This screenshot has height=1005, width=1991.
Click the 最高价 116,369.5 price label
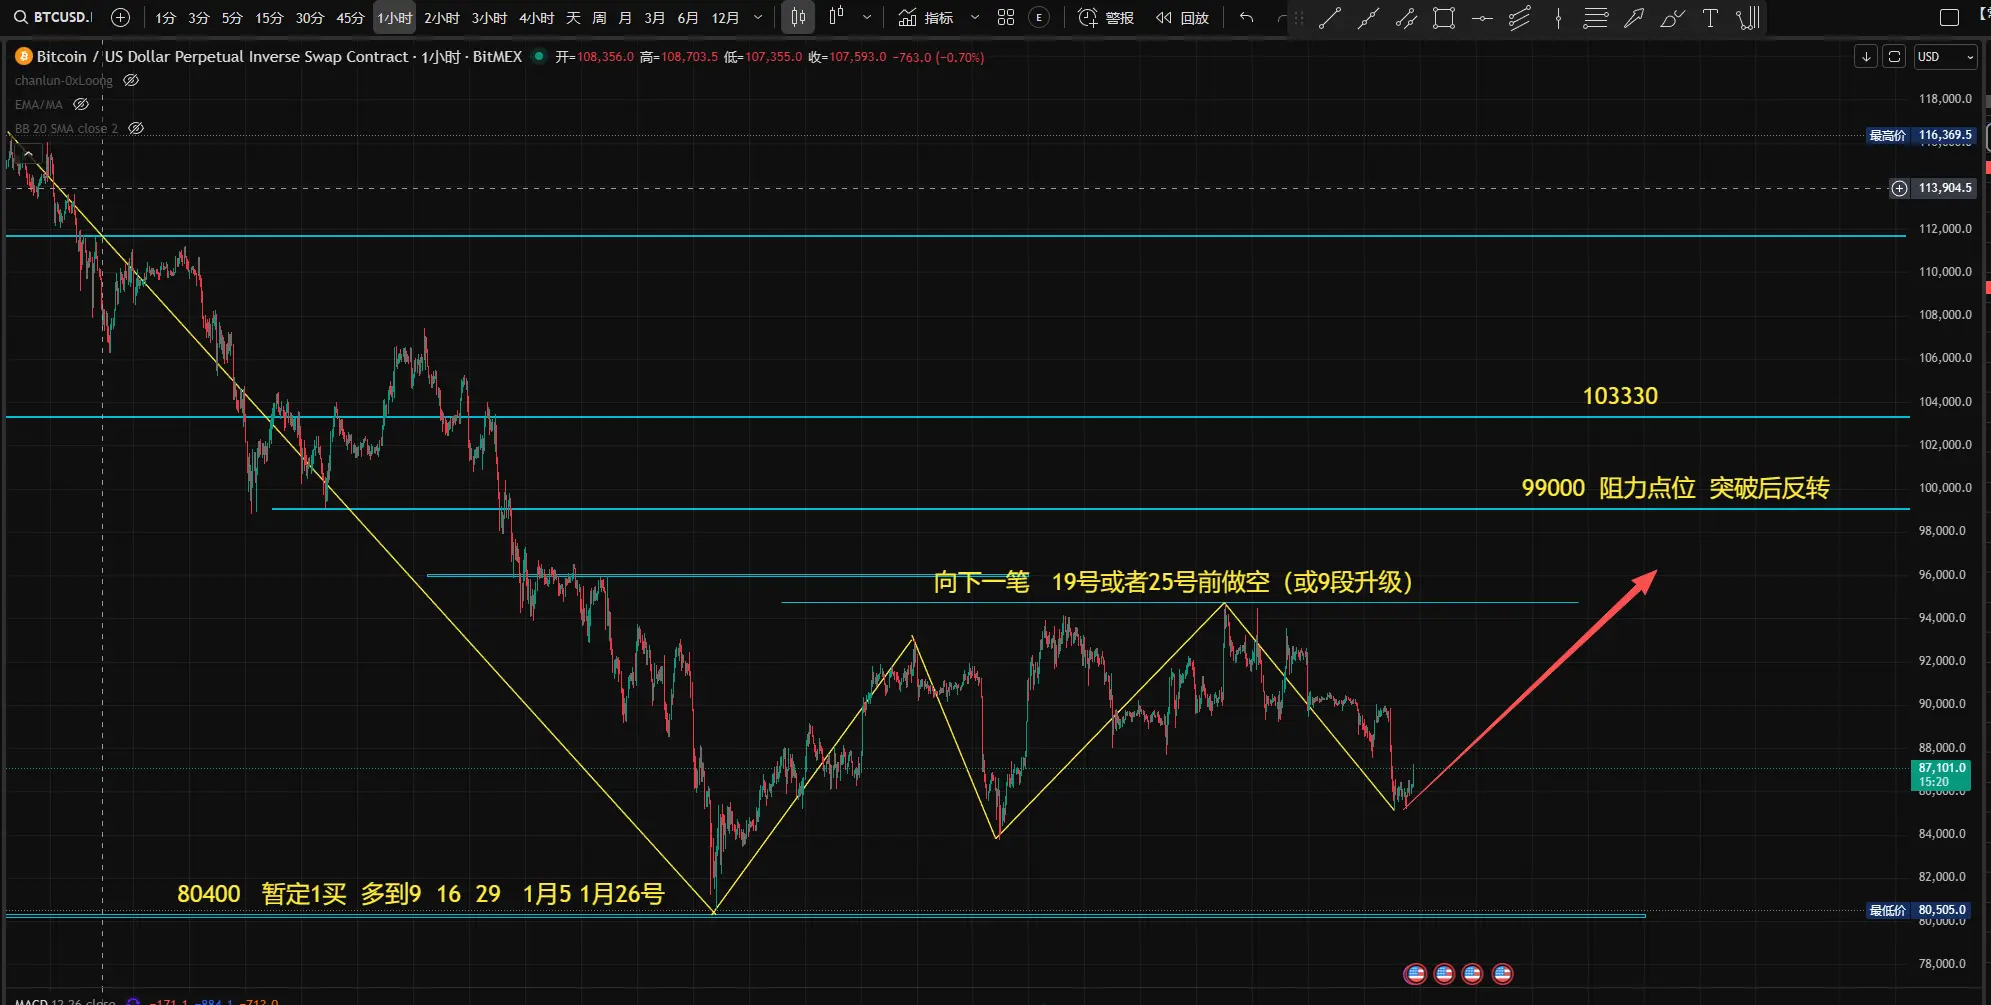[1921, 135]
